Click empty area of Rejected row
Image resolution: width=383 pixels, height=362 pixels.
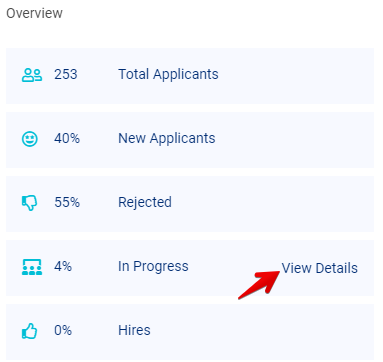point(272,204)
